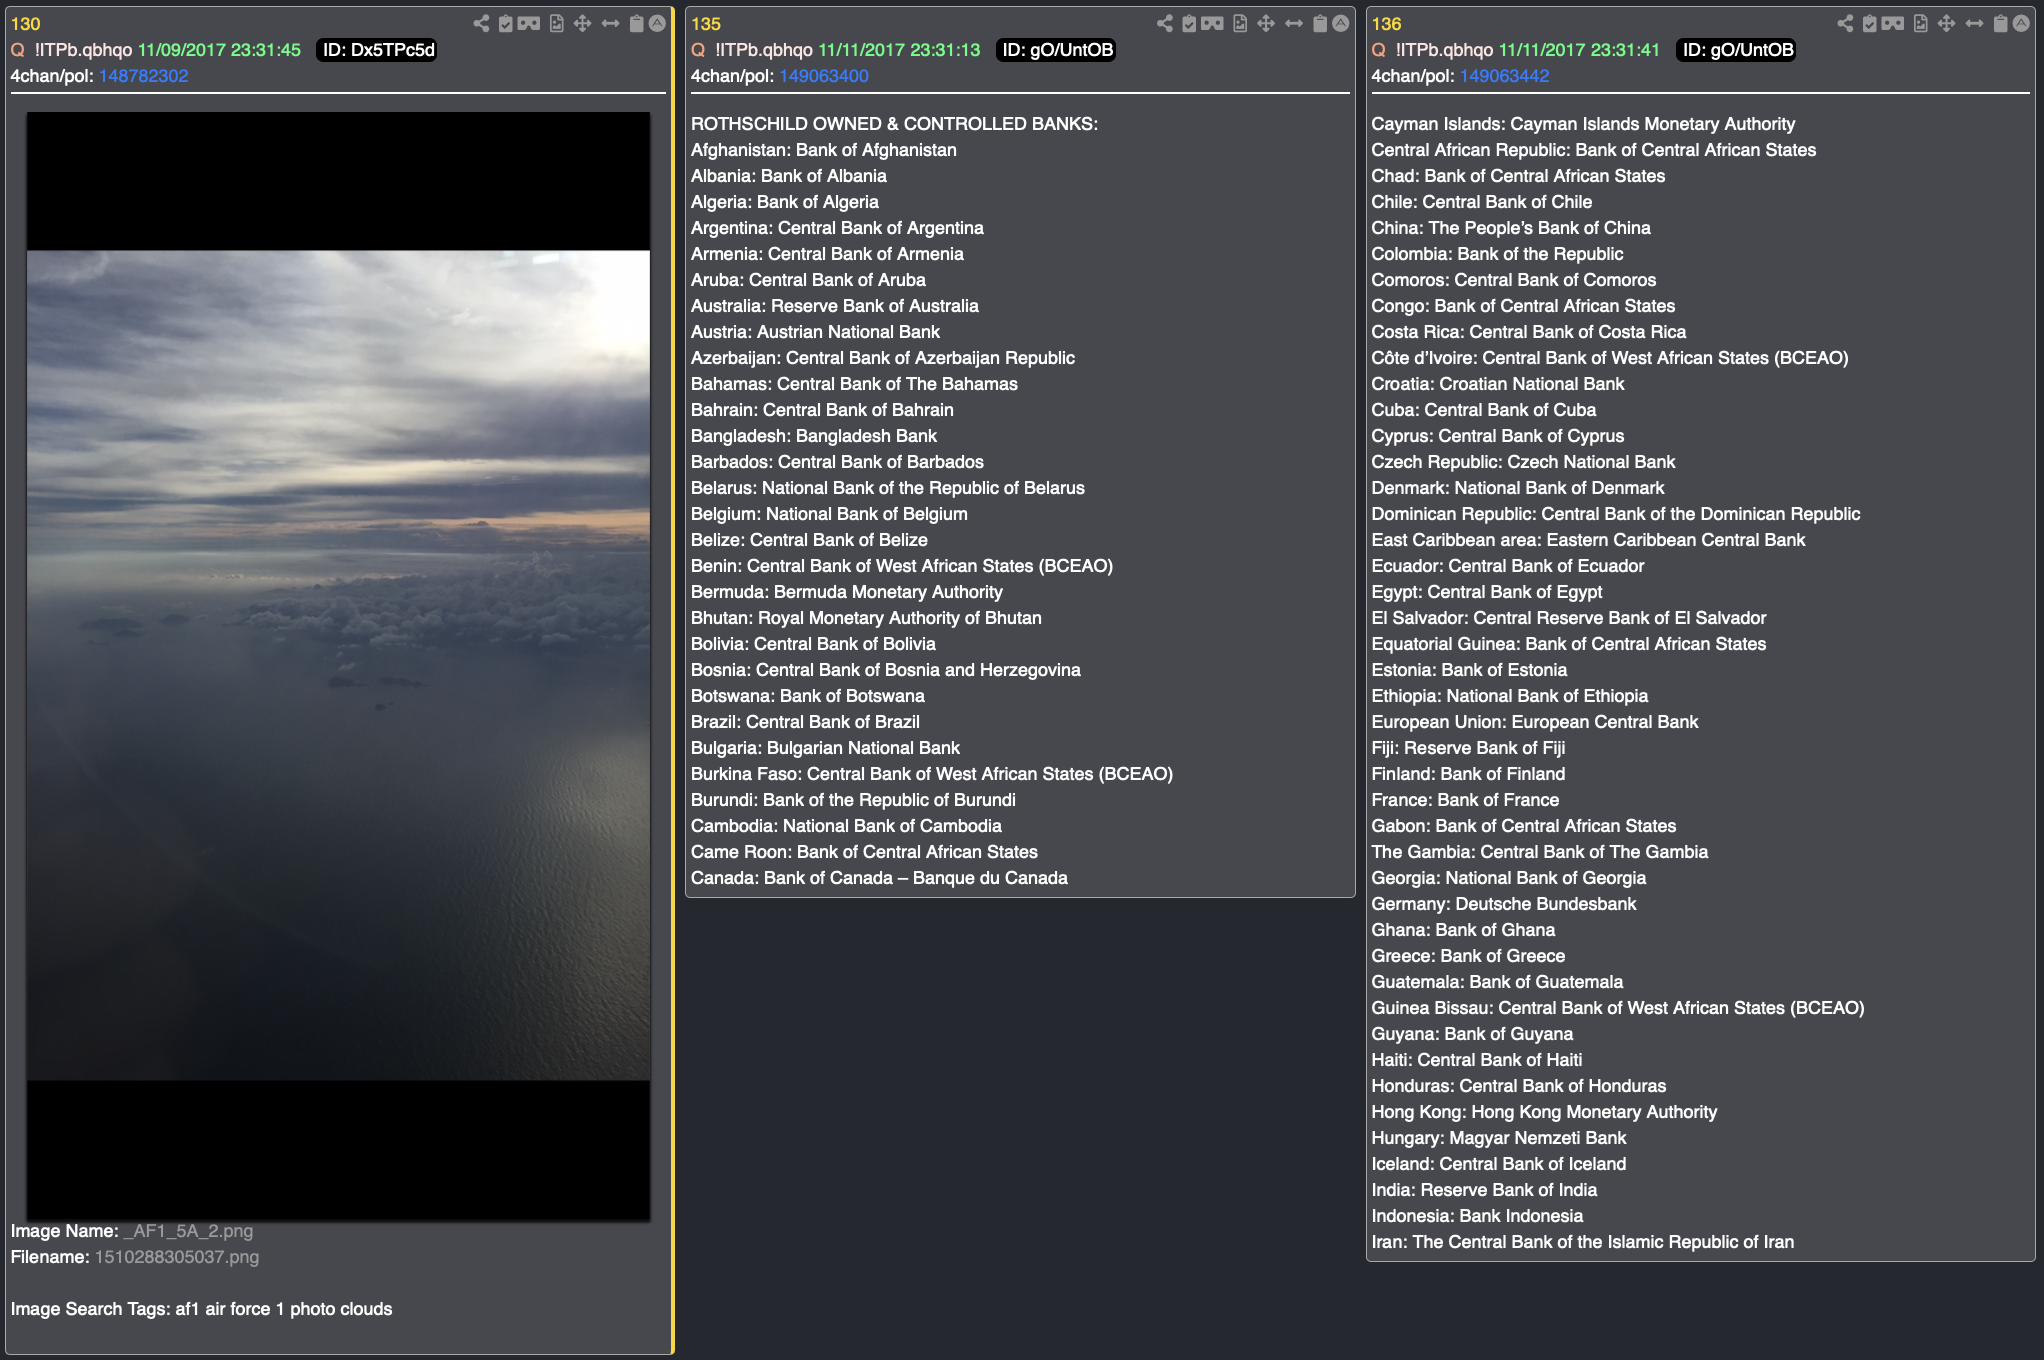Viewport: 2044px width, 1360px height.
Task: Click the four-way move arrows icon on post 135
Action: pyautogui.click(x=1266, y=23)
